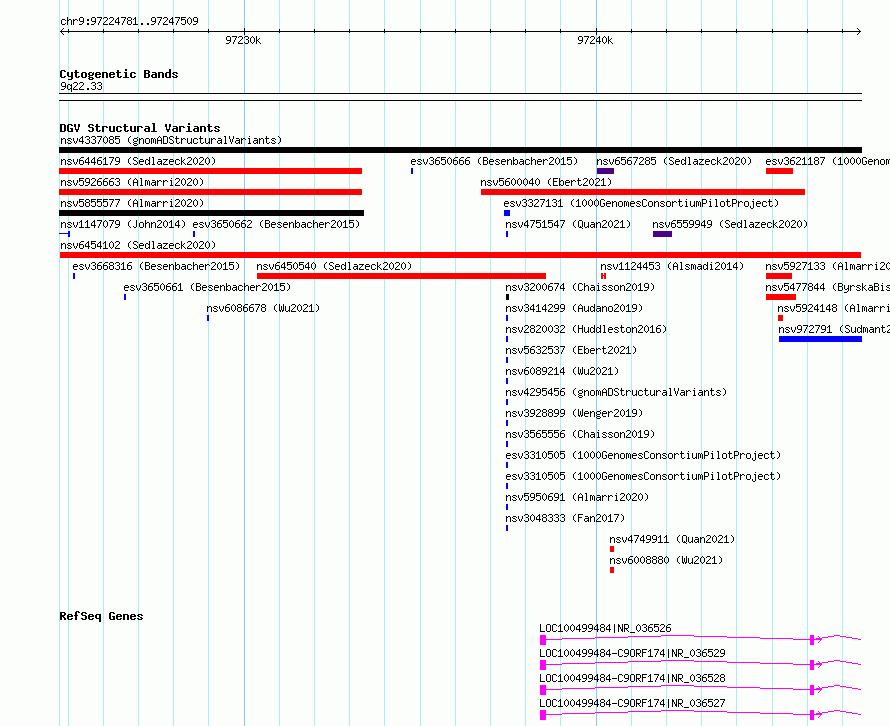
Task: Click the nsv4337085 gnomADStructuralVariants label
Action: tap(171, 140)
